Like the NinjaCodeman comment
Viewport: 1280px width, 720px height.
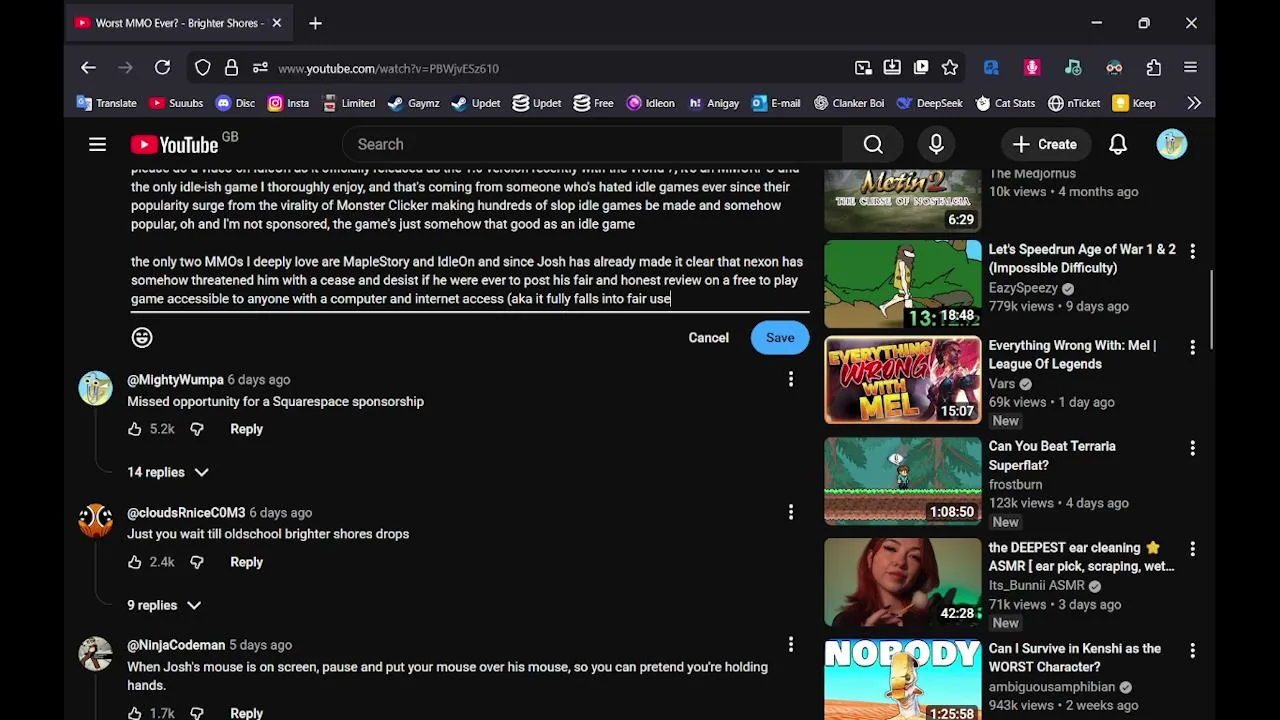click(135, 713)
